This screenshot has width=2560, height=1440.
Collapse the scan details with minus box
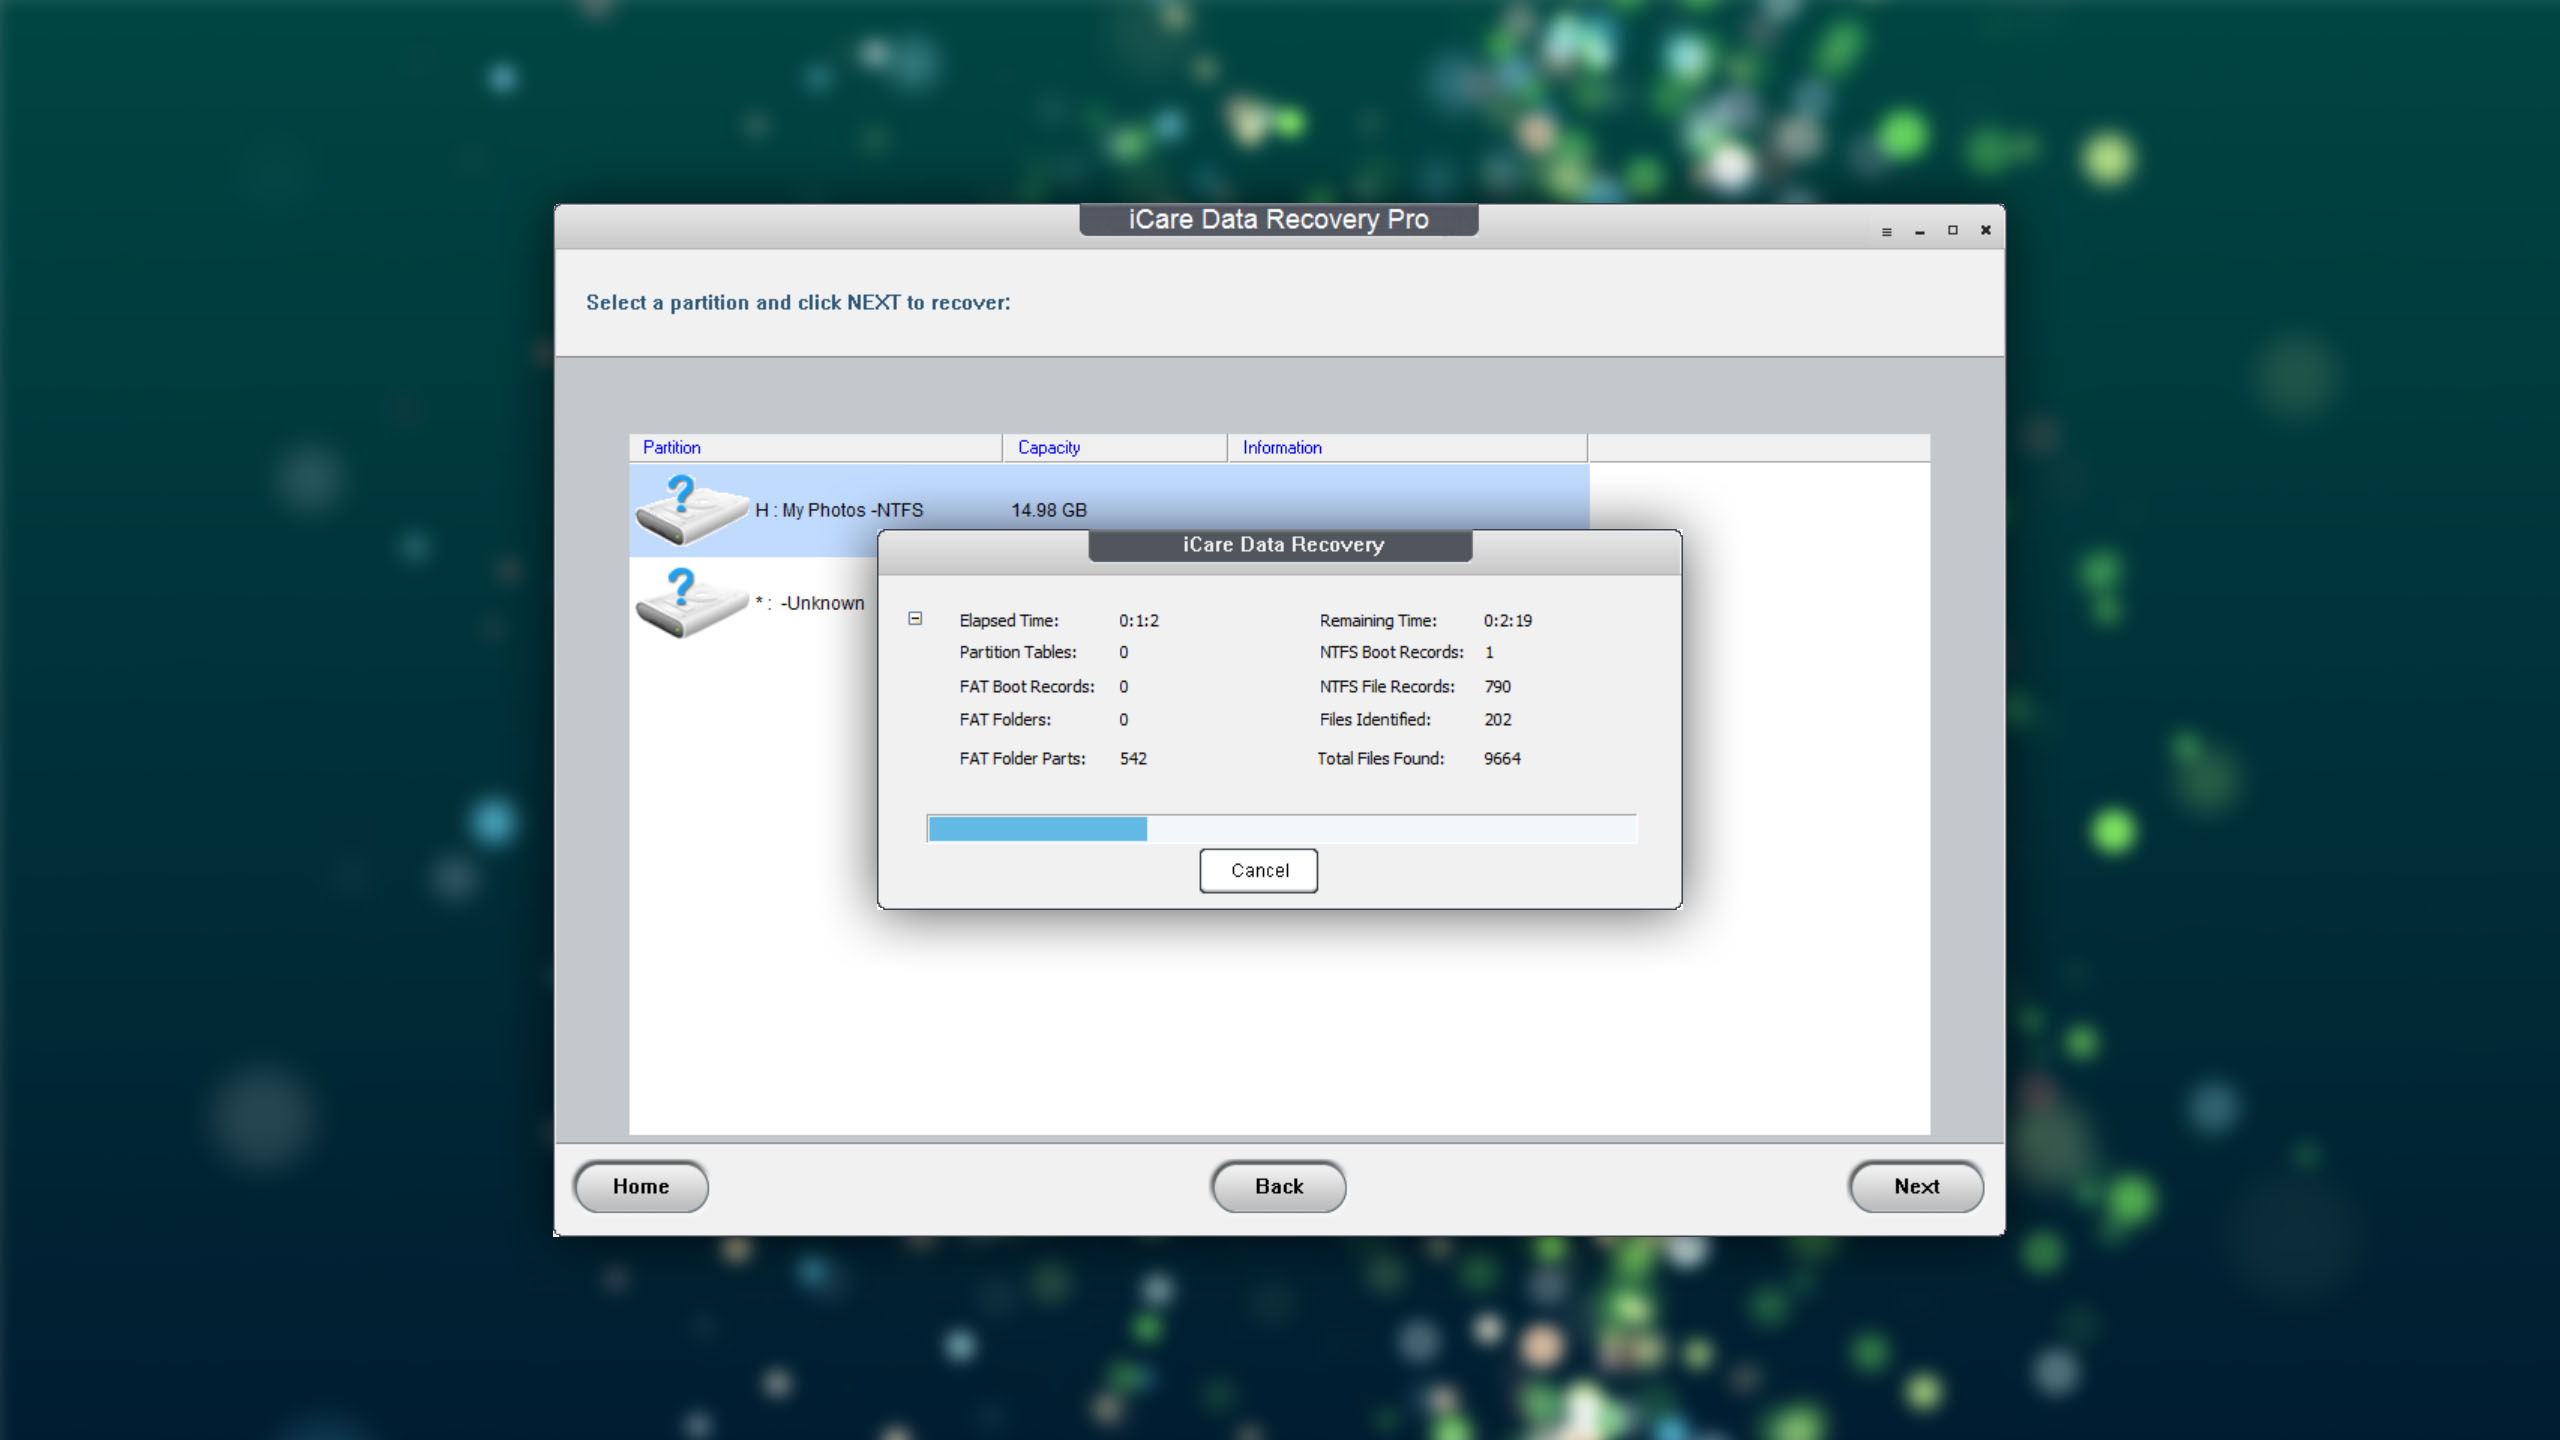pos(915,619)
